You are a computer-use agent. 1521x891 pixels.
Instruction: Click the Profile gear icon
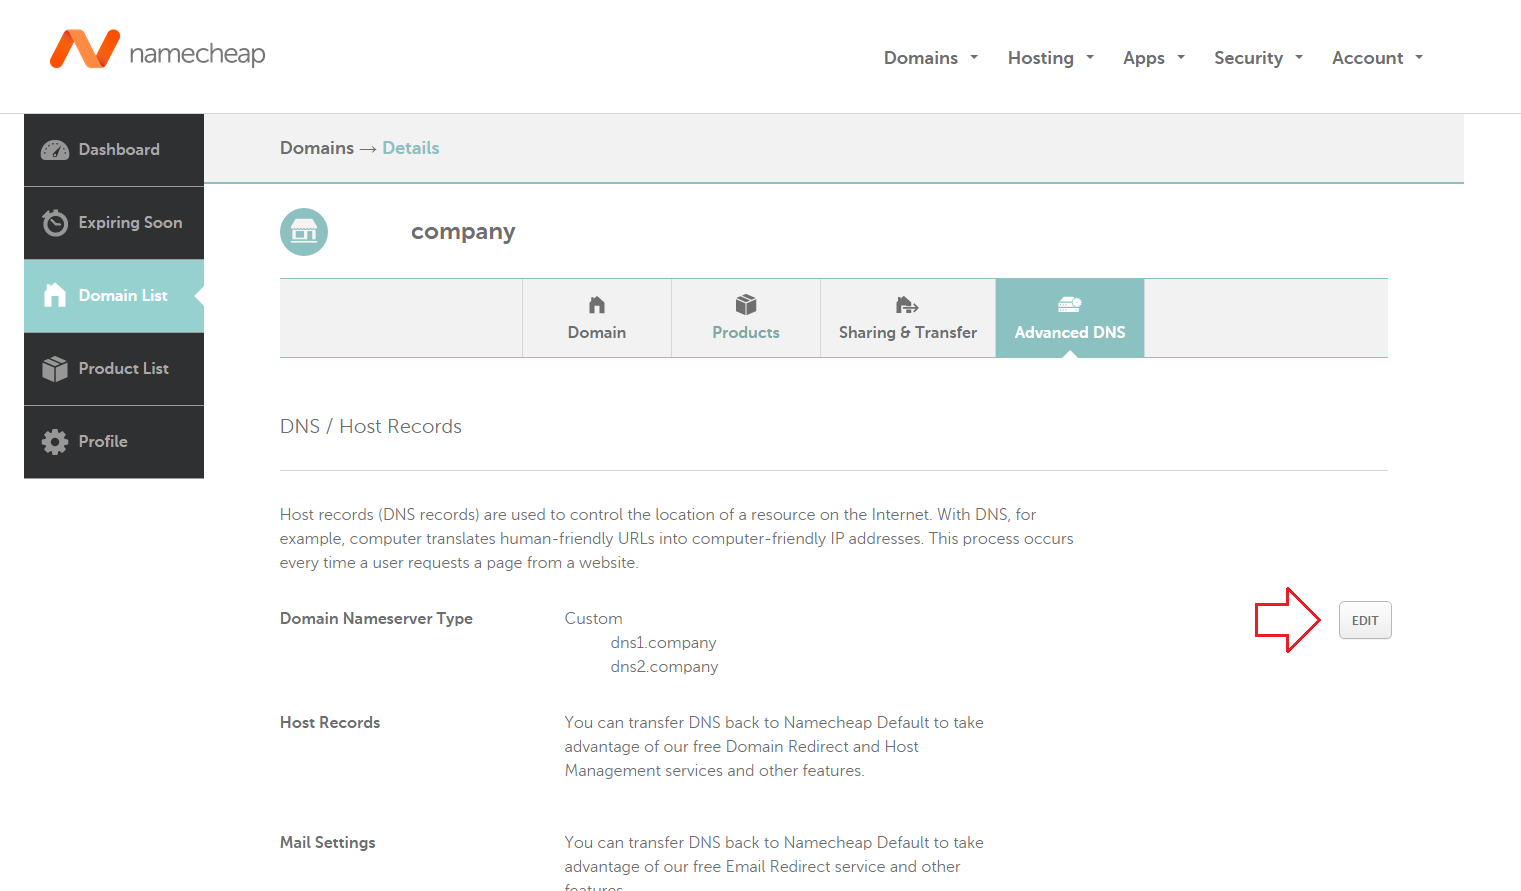pos(55,441)
